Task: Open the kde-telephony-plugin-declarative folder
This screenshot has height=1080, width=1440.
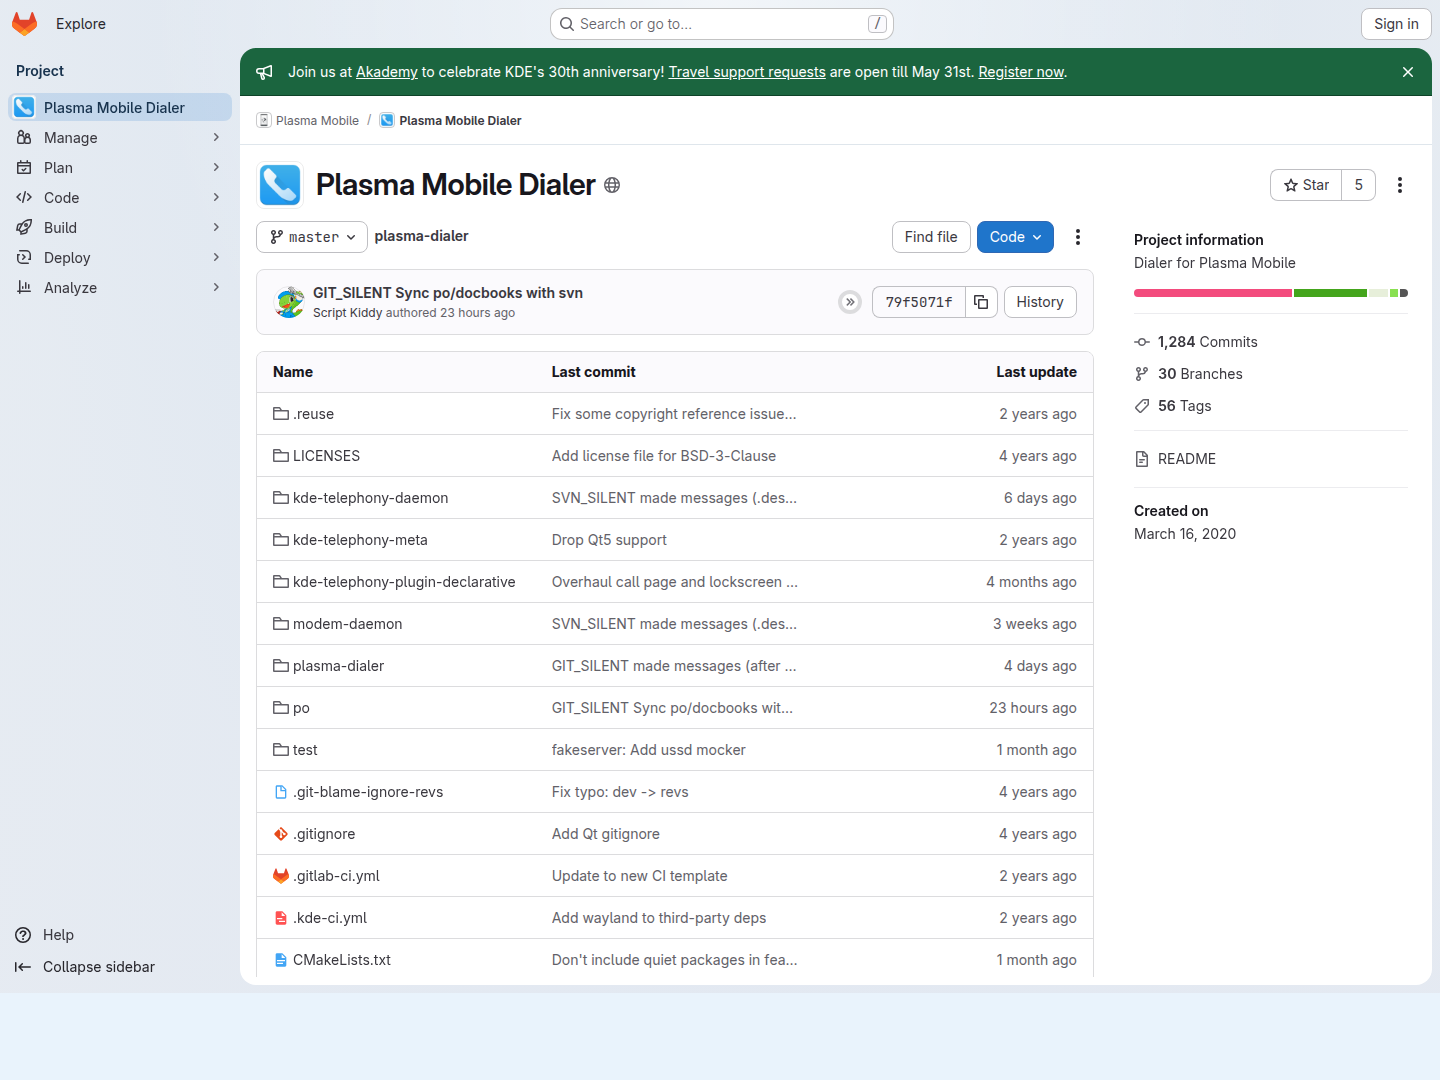Action: click(x=404, y=582)
